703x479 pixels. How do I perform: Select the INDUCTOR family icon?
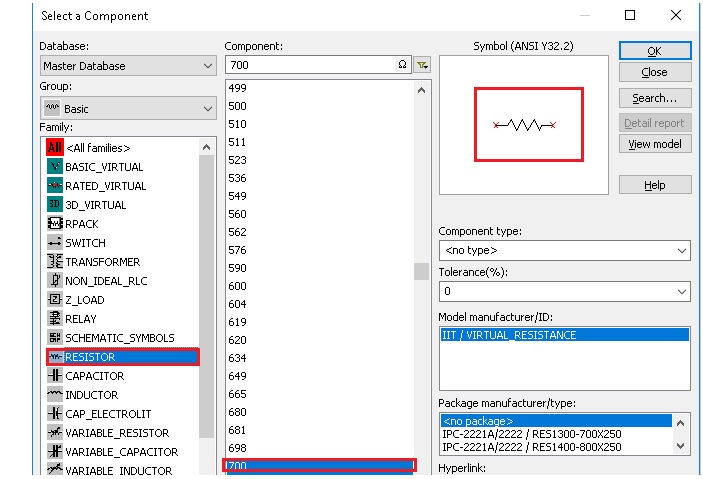click(55, 394)
